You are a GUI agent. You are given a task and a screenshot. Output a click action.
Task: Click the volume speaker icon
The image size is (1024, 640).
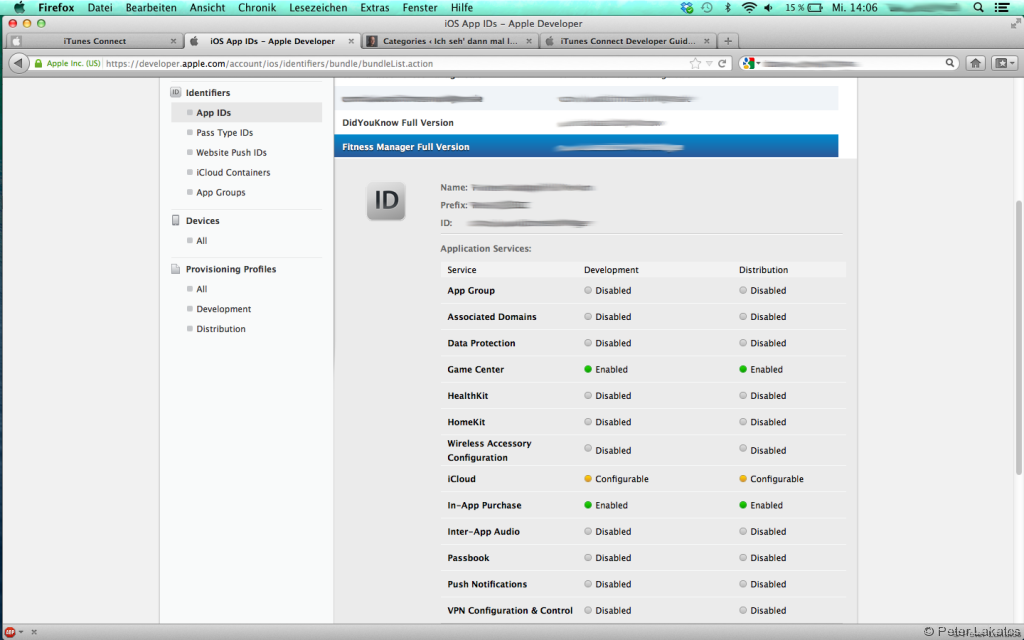pos(769,7)
